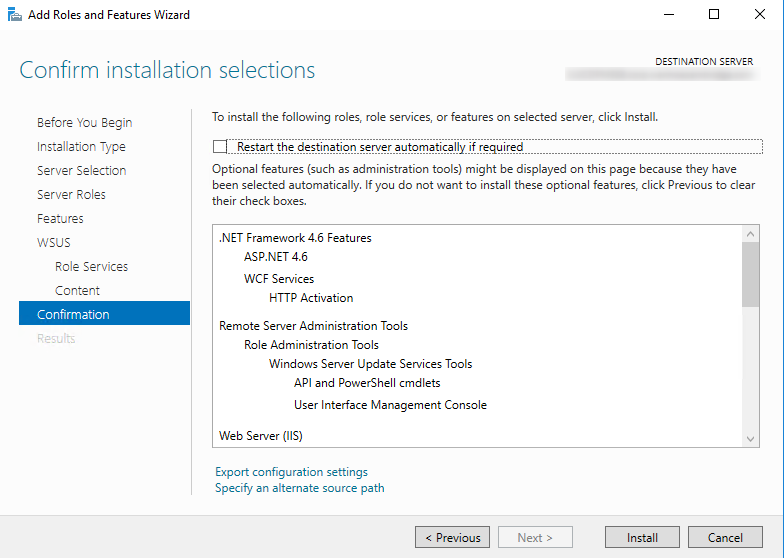This screenshot has height=558, width=784.
Task: Open Specify an alternate source path
Action: pyautogui.click(x=300, y=488)
